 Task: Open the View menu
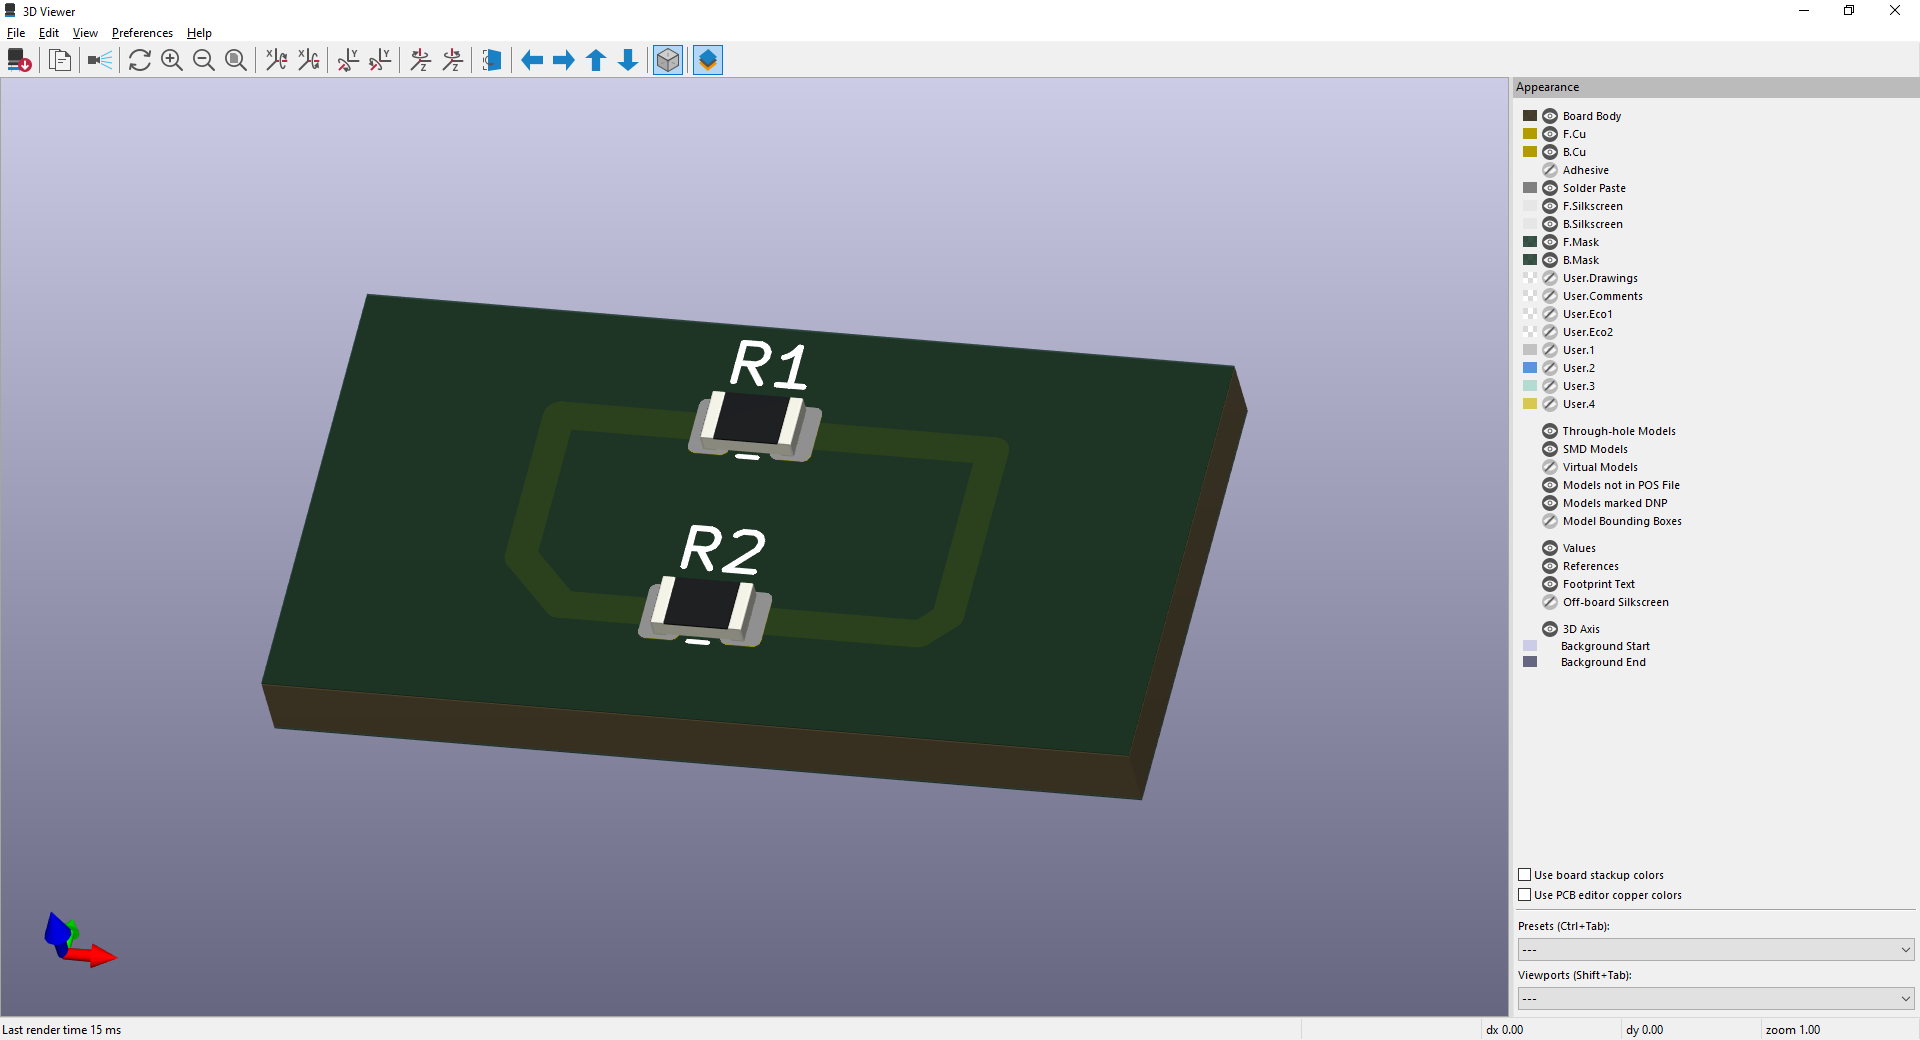[85, 33]
